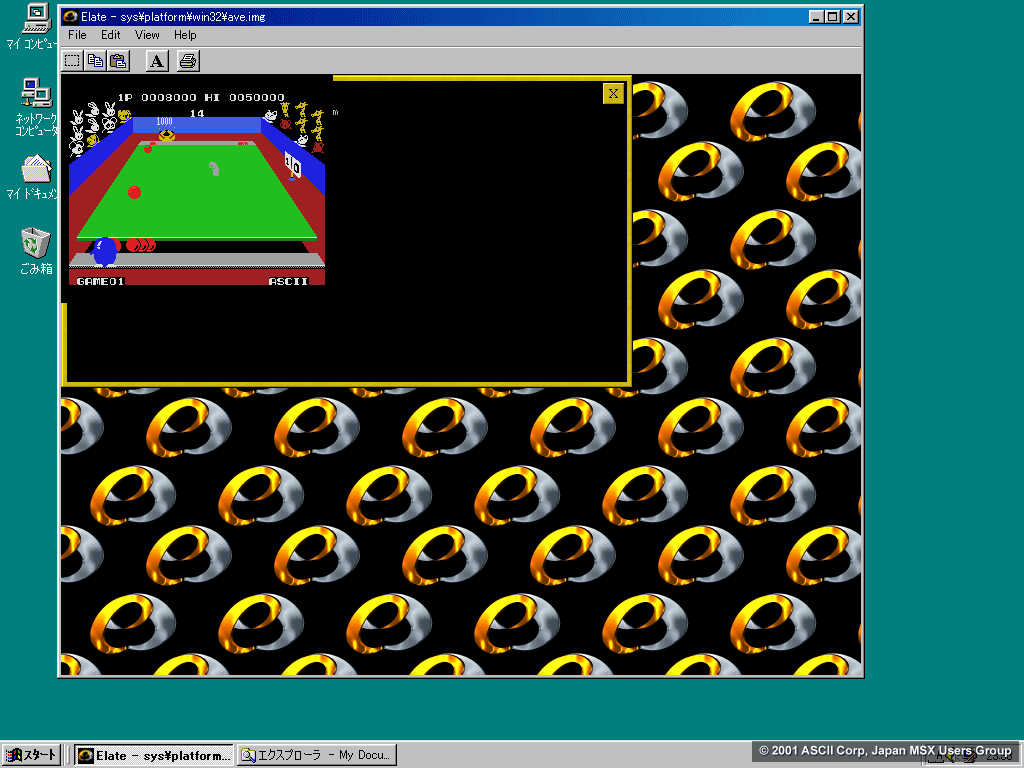
Task: Click the selection rectangle toolbar icon
Action: tap(72, 61)
